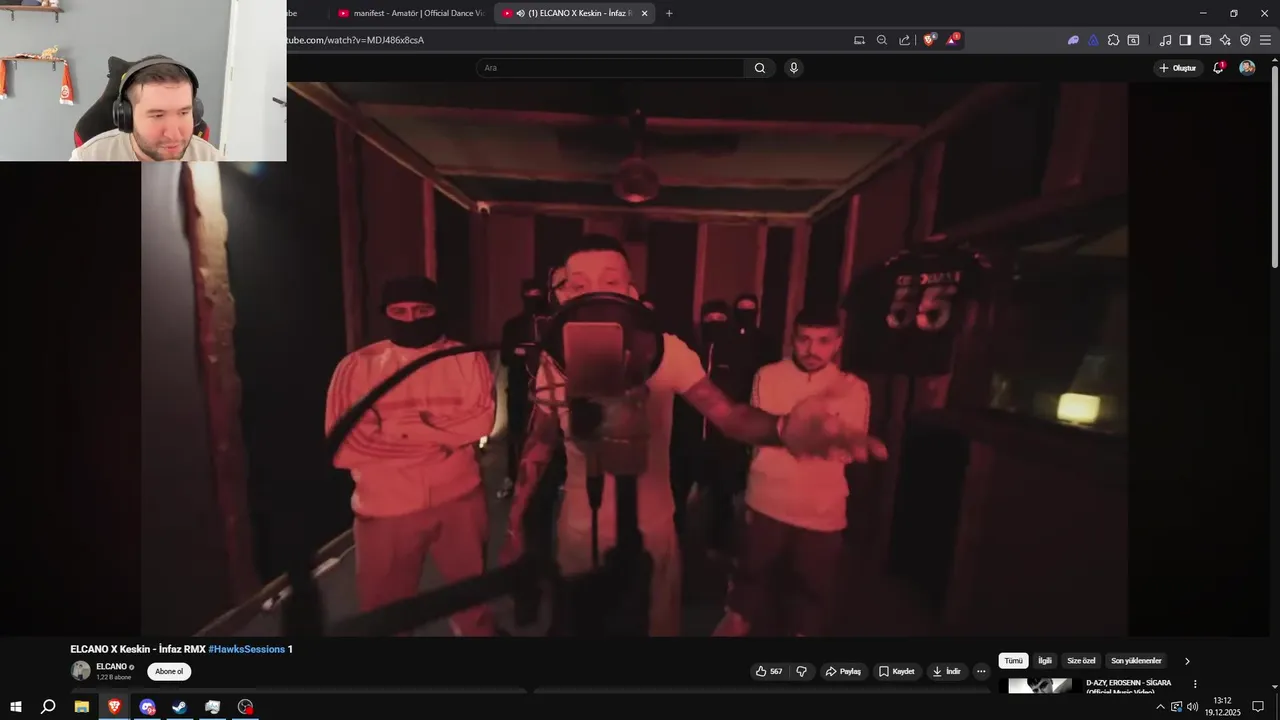The height and width of the screenshot is (720, 1280).
Task: Open the ELCANO channel name link
Action: point(111,666)
